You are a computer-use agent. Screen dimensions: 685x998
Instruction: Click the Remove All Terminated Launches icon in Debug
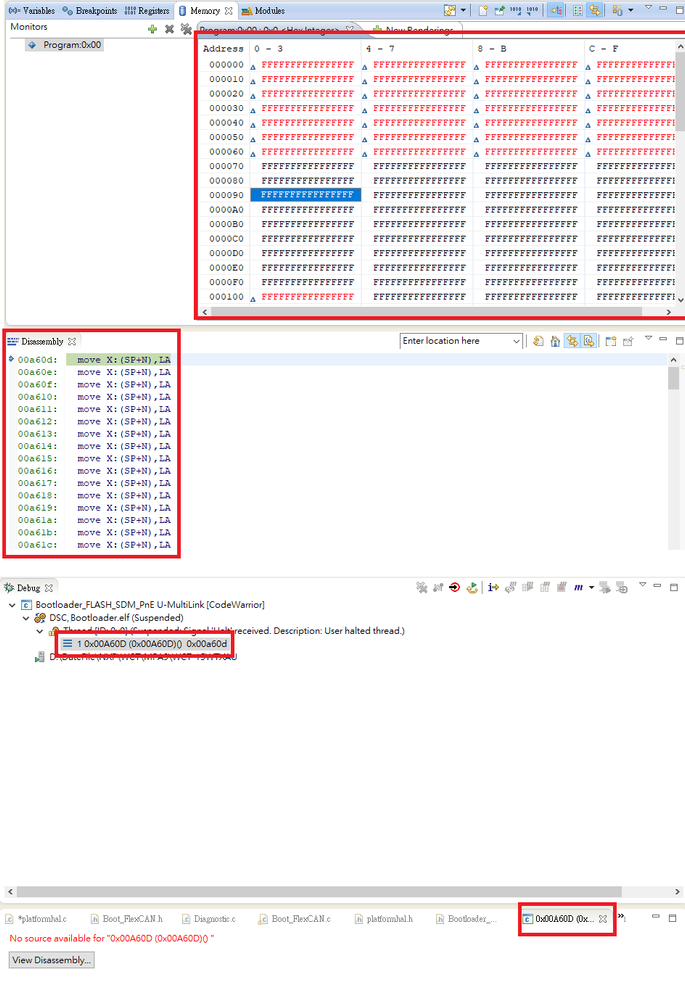click(x=421, y=587)
